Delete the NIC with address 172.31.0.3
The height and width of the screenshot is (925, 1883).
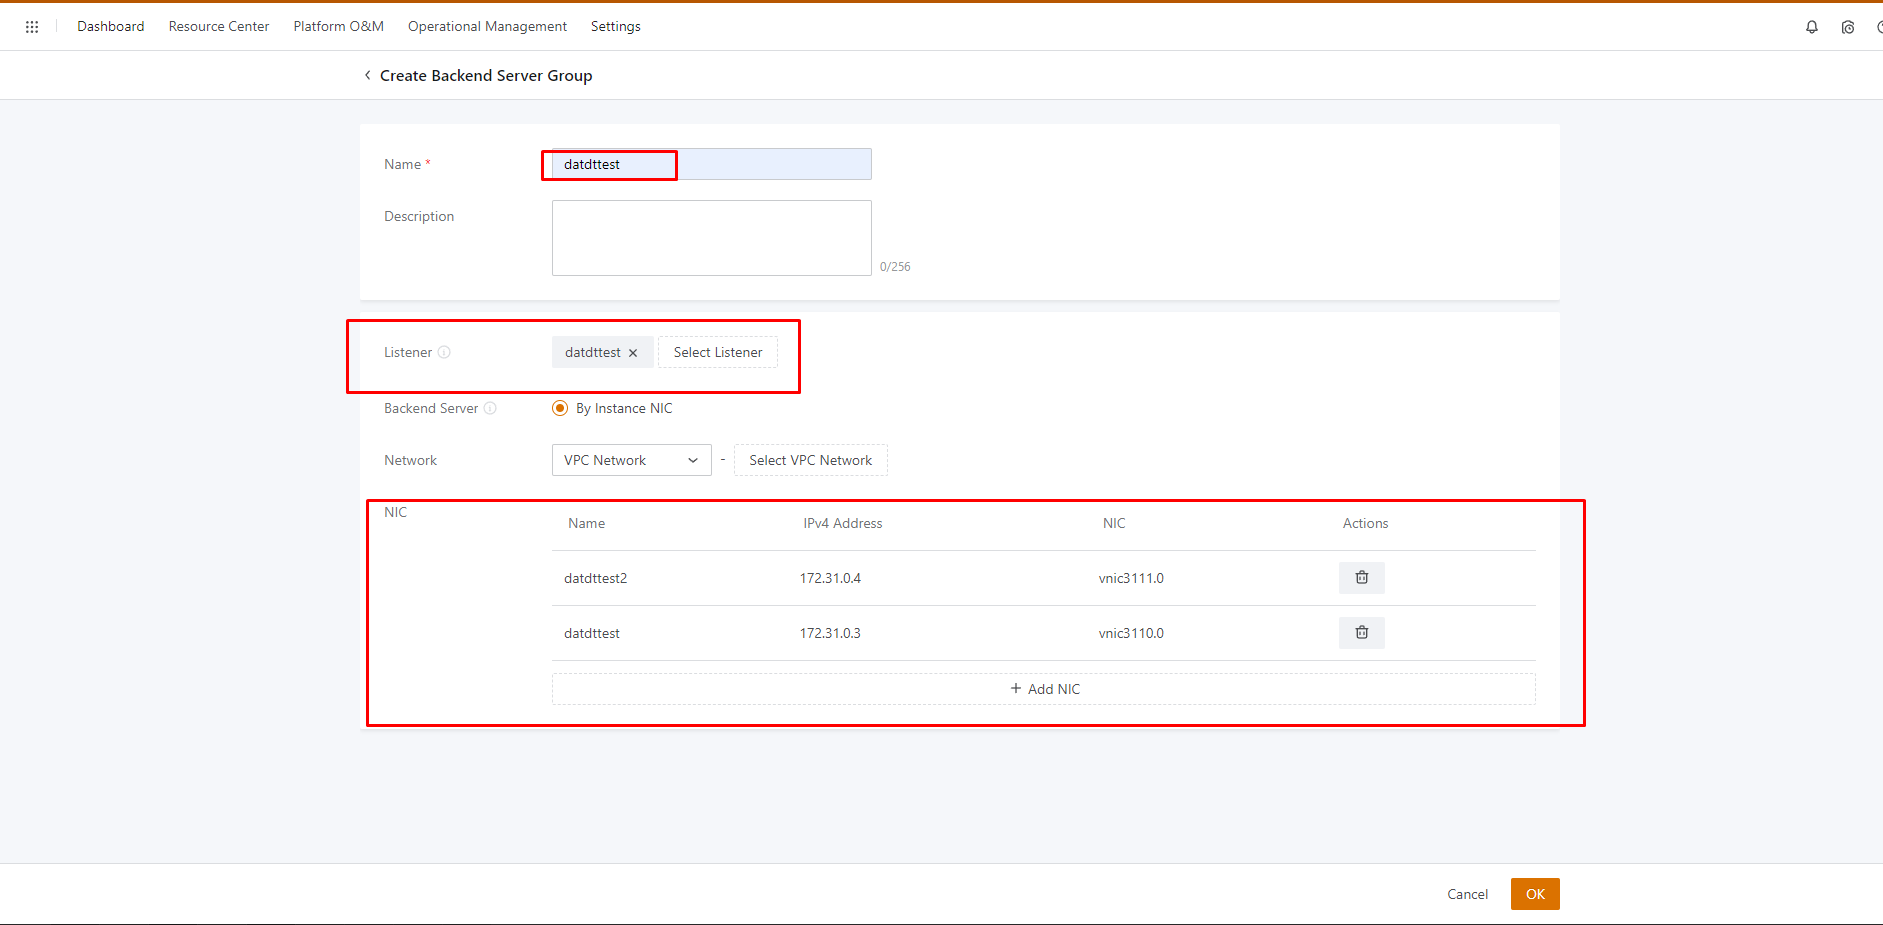click(x=1361, y=633)
